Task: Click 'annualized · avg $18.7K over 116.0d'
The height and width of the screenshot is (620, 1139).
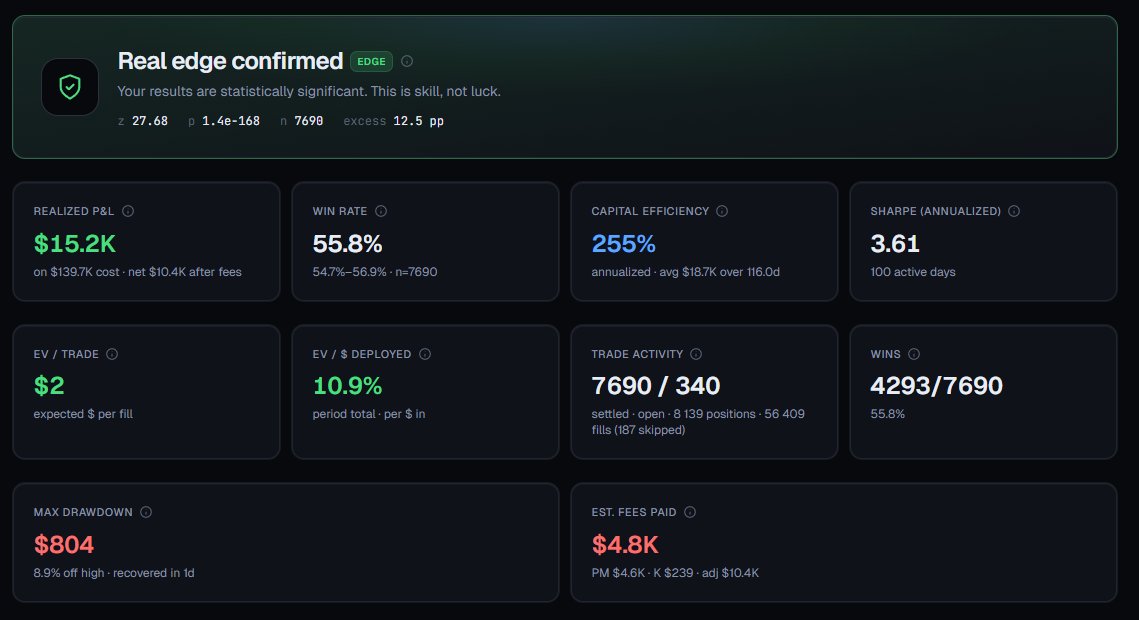Action: coord(686,272)
